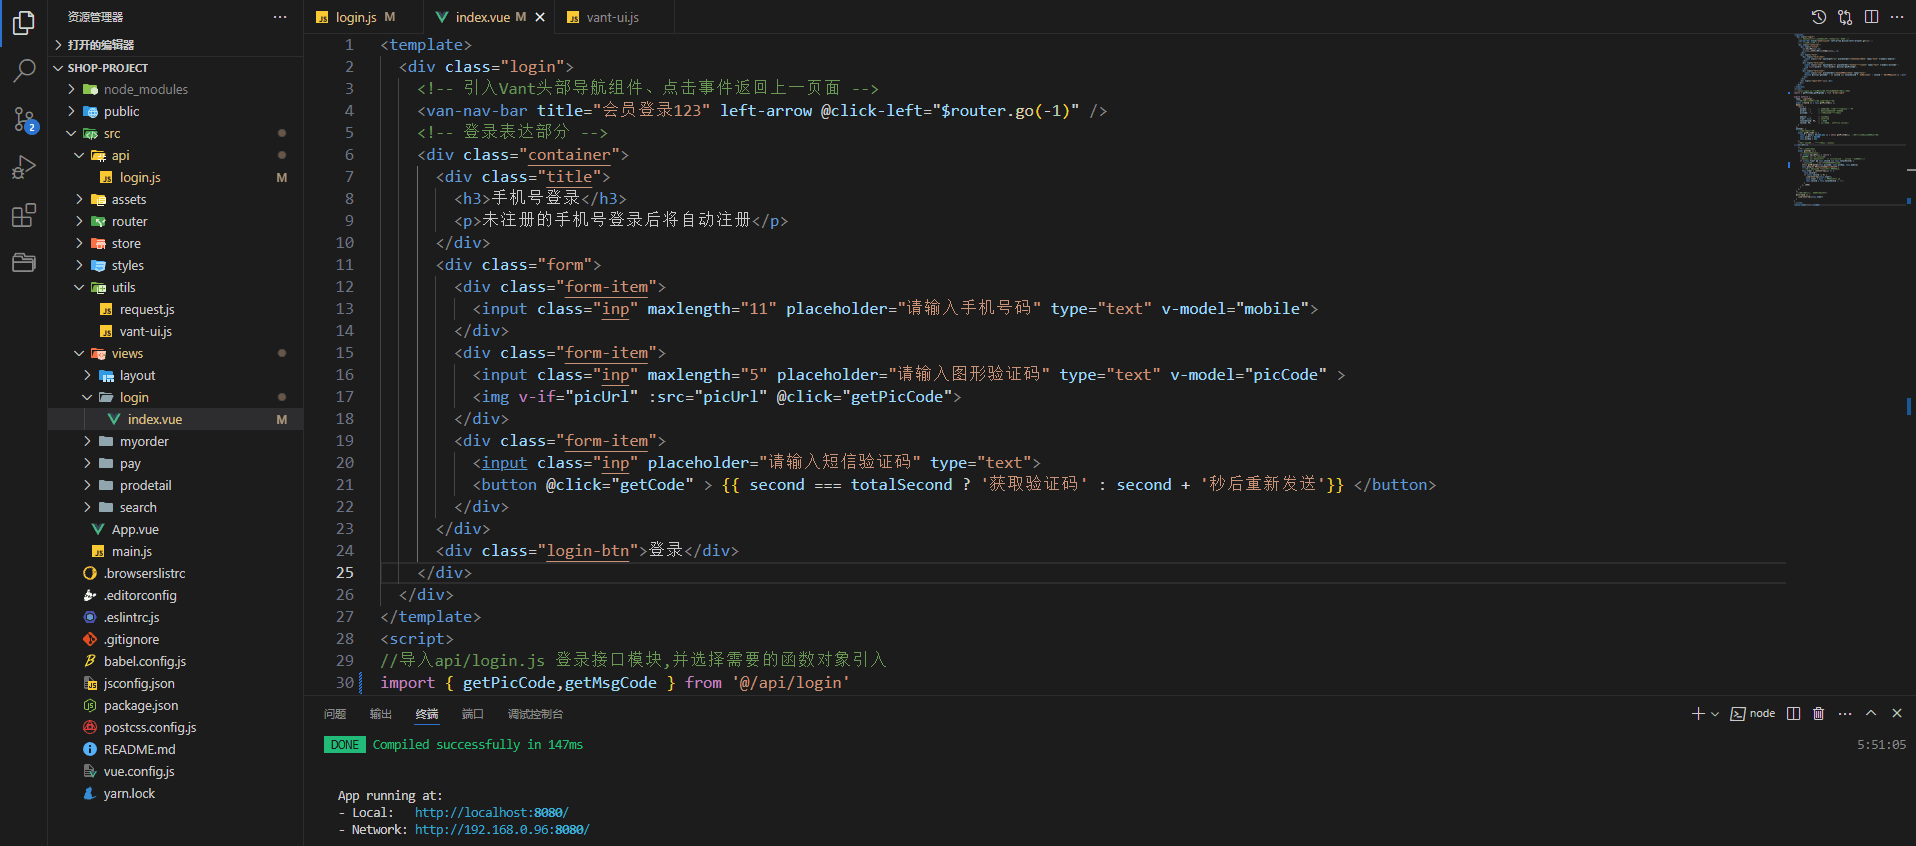This screenshot has height=846, width=1916.
Task: Open Explorer panel more actions menu
Action: (280, 17)
